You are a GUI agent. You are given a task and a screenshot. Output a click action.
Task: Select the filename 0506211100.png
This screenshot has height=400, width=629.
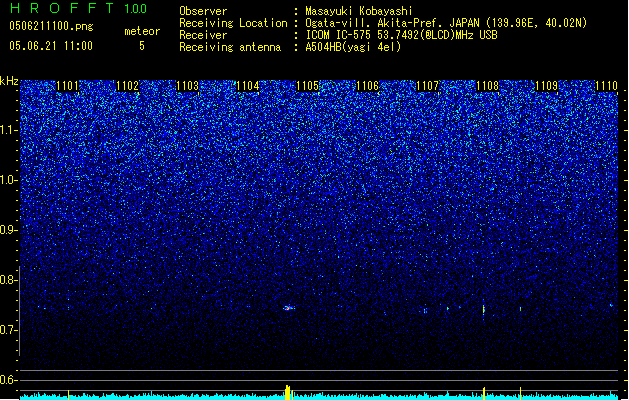click(51, 26)
